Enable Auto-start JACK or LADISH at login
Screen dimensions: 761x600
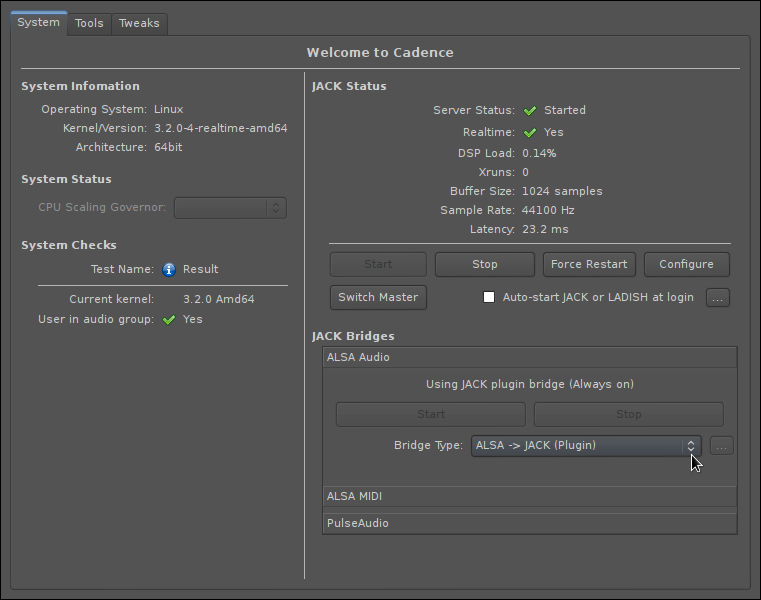pyautogui.click(x=489, y=297)
